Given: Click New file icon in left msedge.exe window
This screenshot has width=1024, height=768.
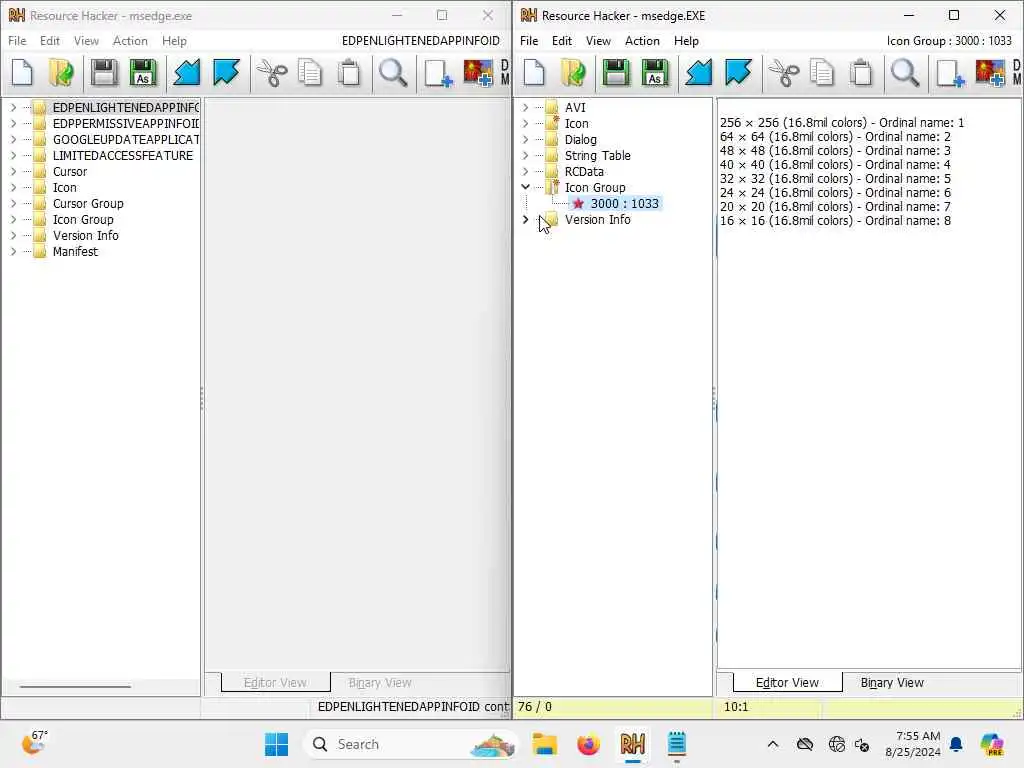Looking at the screenshot, I should coord(22,72).
